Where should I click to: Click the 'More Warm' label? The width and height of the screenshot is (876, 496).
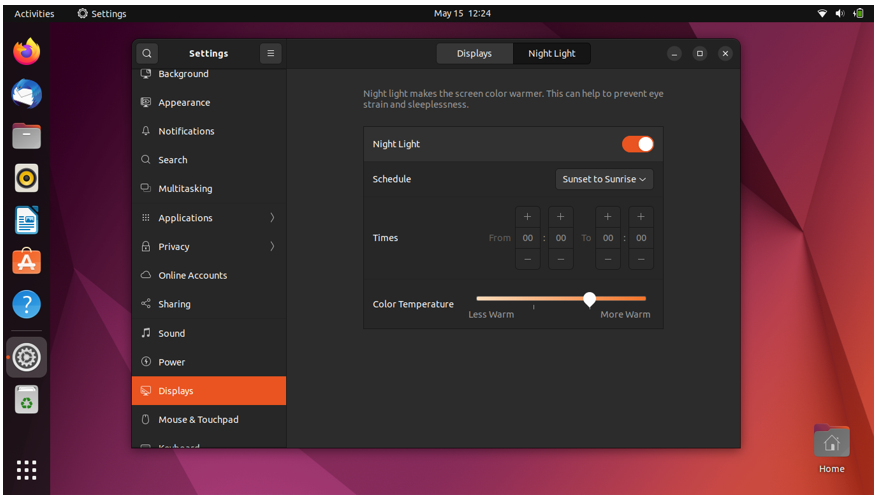625,314
